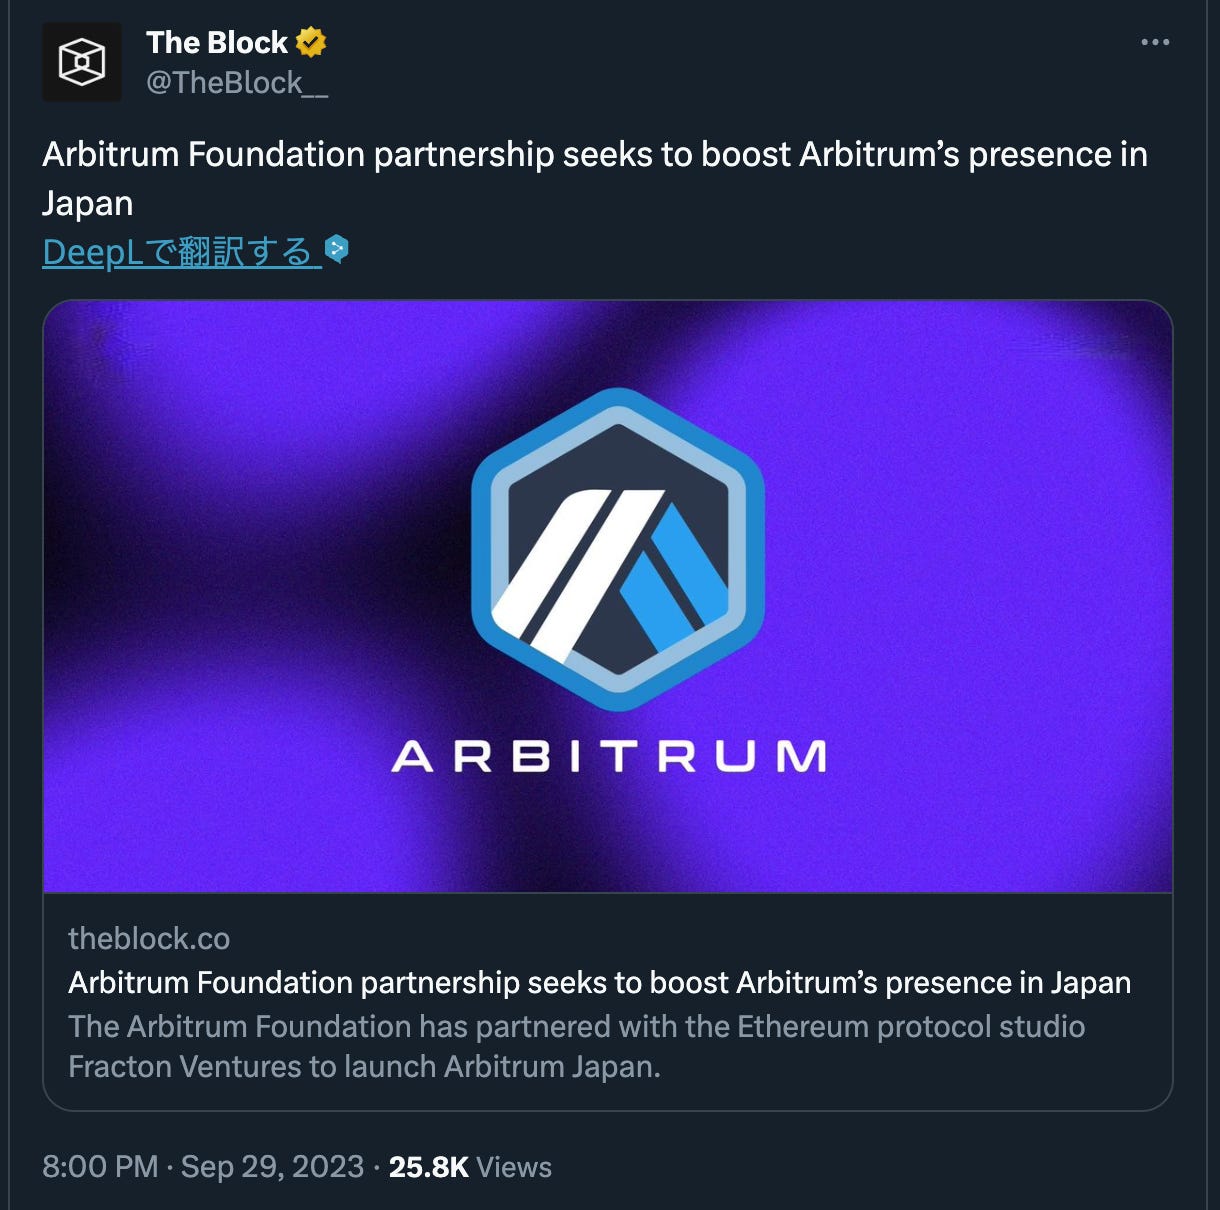Viewport: 1220px width, 1210px height.
Task: Translate the tweet using the DeepL link
Action: (181, 251)
